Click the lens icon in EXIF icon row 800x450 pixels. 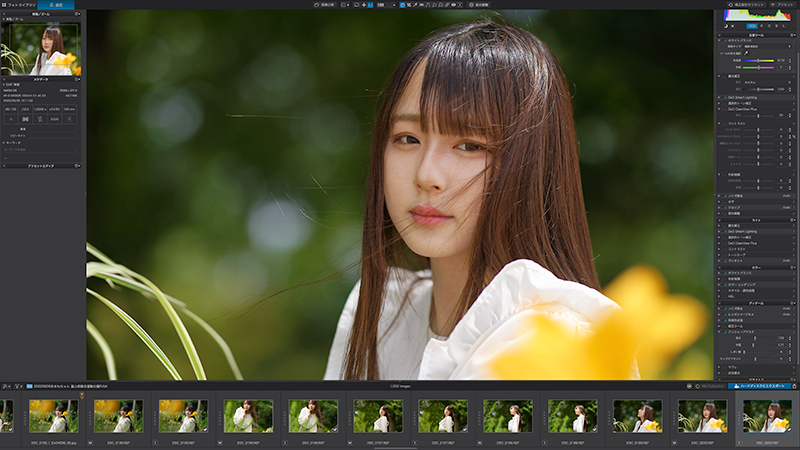tap(26, 119)
